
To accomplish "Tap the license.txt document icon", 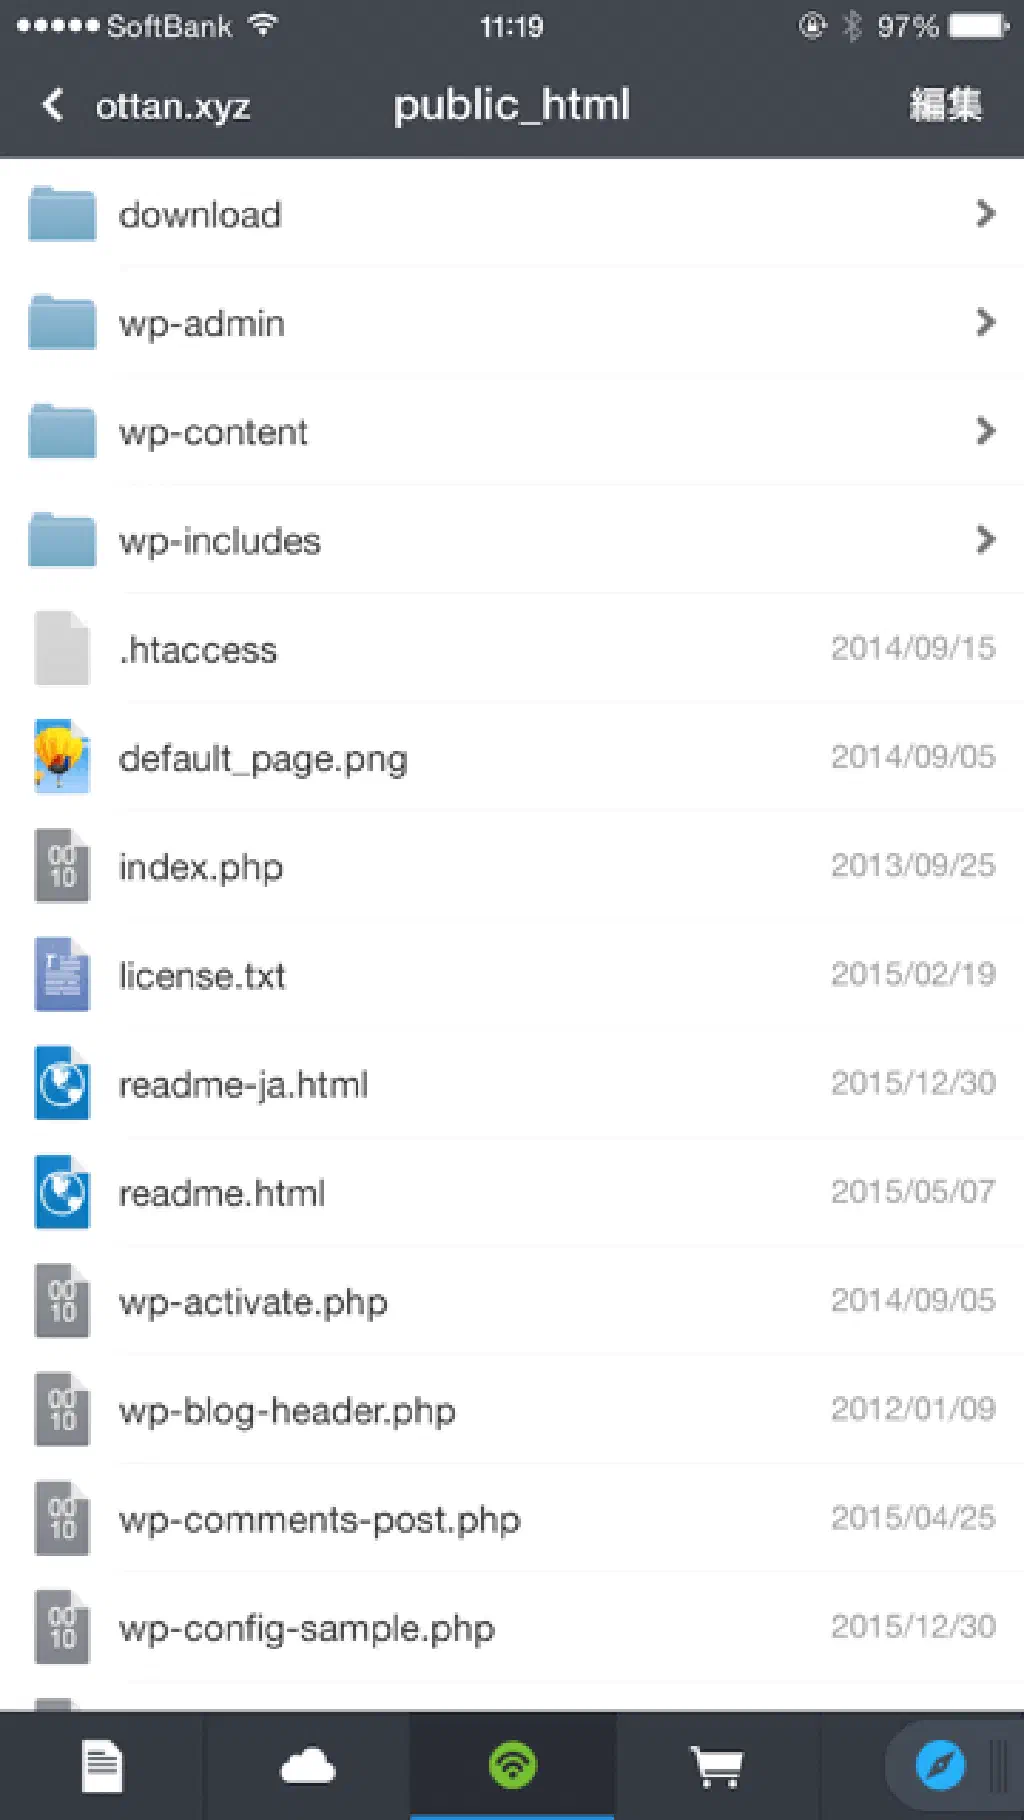I will tap(62, 975).
